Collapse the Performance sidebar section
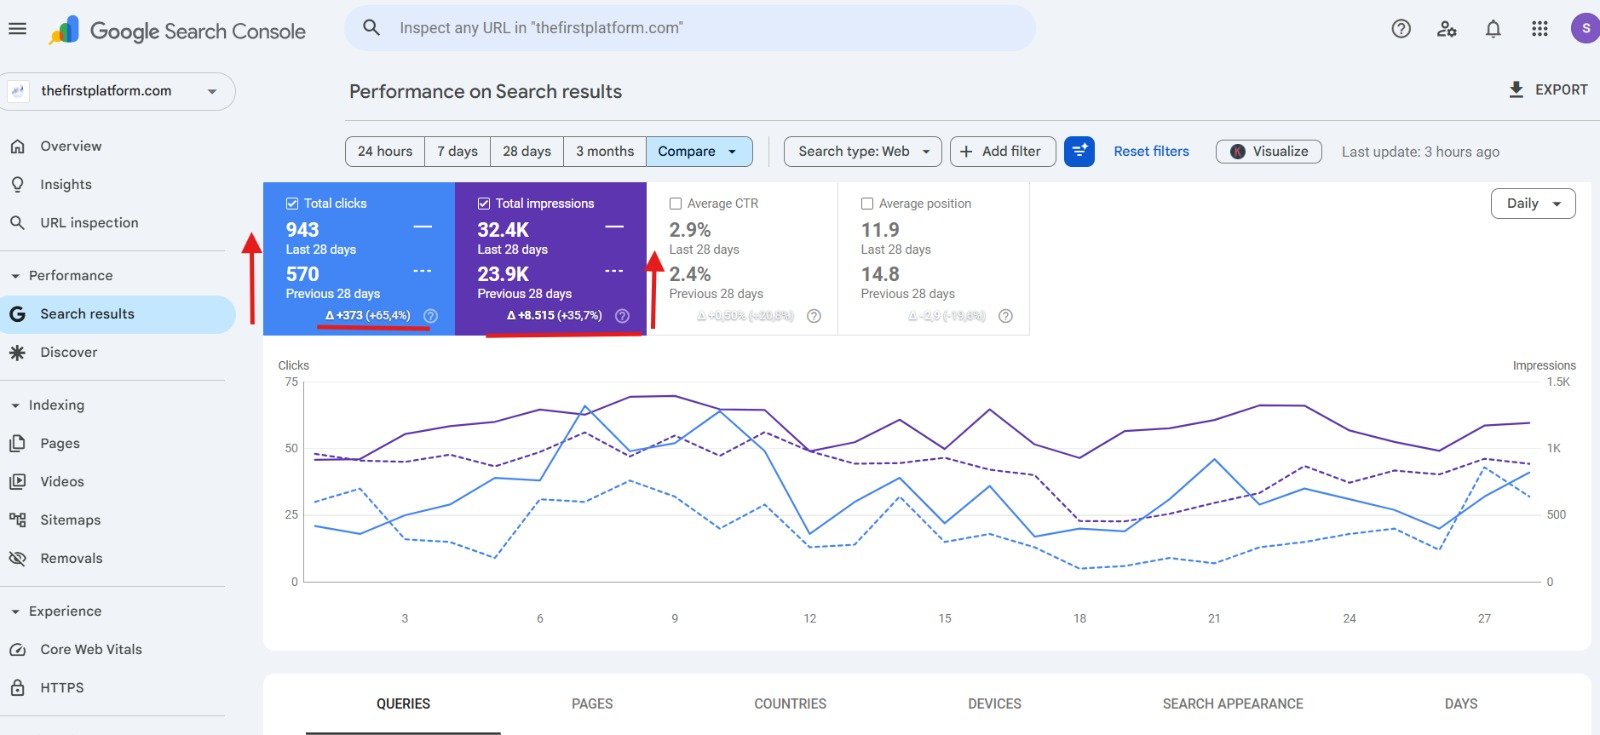Image resolution: width=1600 pixels, height=735 pixels. (15, 276)
